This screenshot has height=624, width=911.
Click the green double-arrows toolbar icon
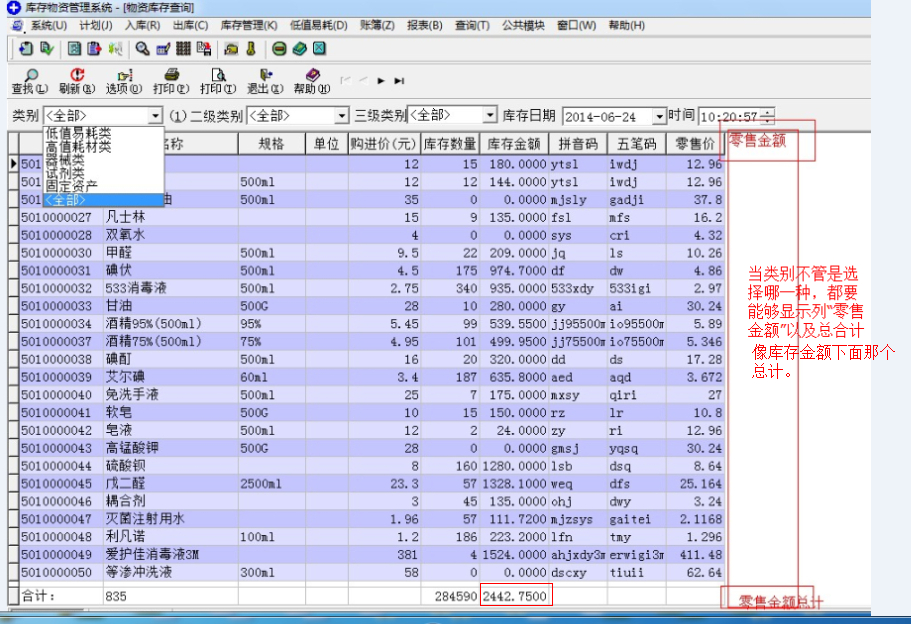pos(116,49)
